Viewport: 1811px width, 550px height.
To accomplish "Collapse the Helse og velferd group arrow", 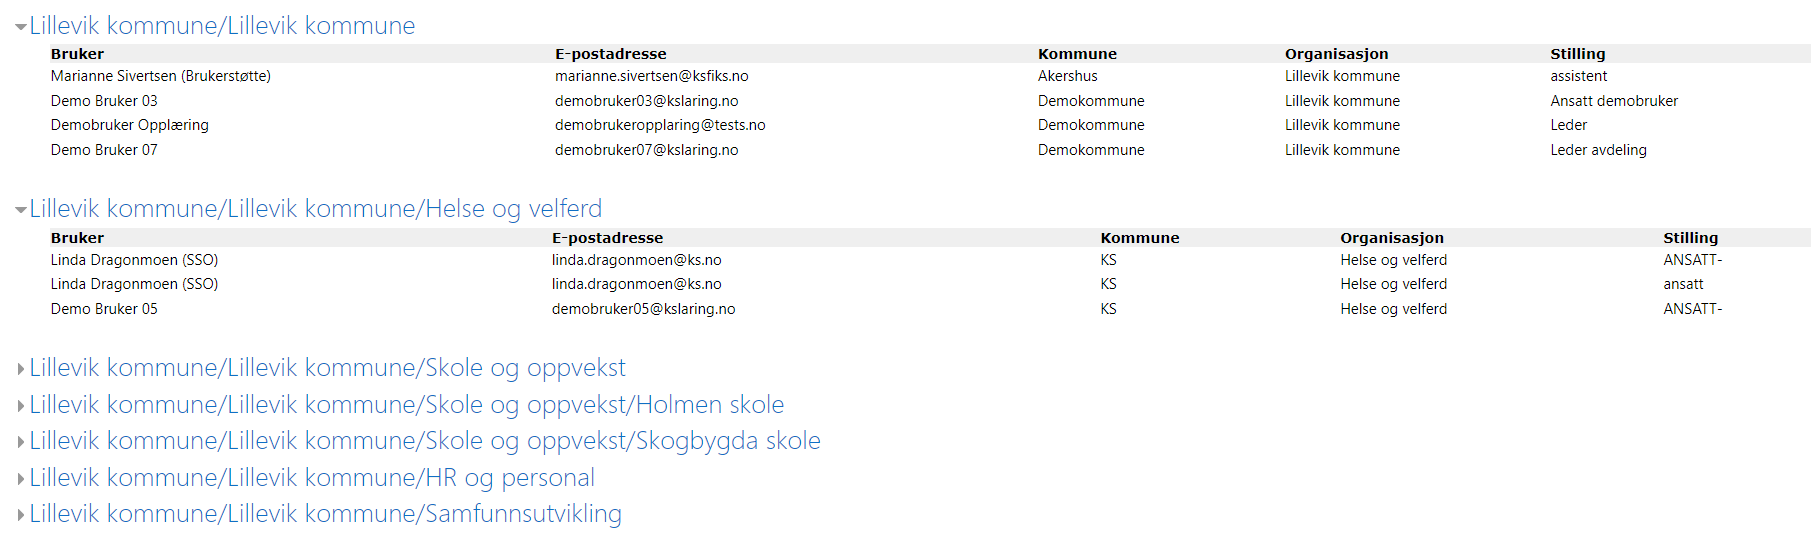I will (x=20, y=210).
